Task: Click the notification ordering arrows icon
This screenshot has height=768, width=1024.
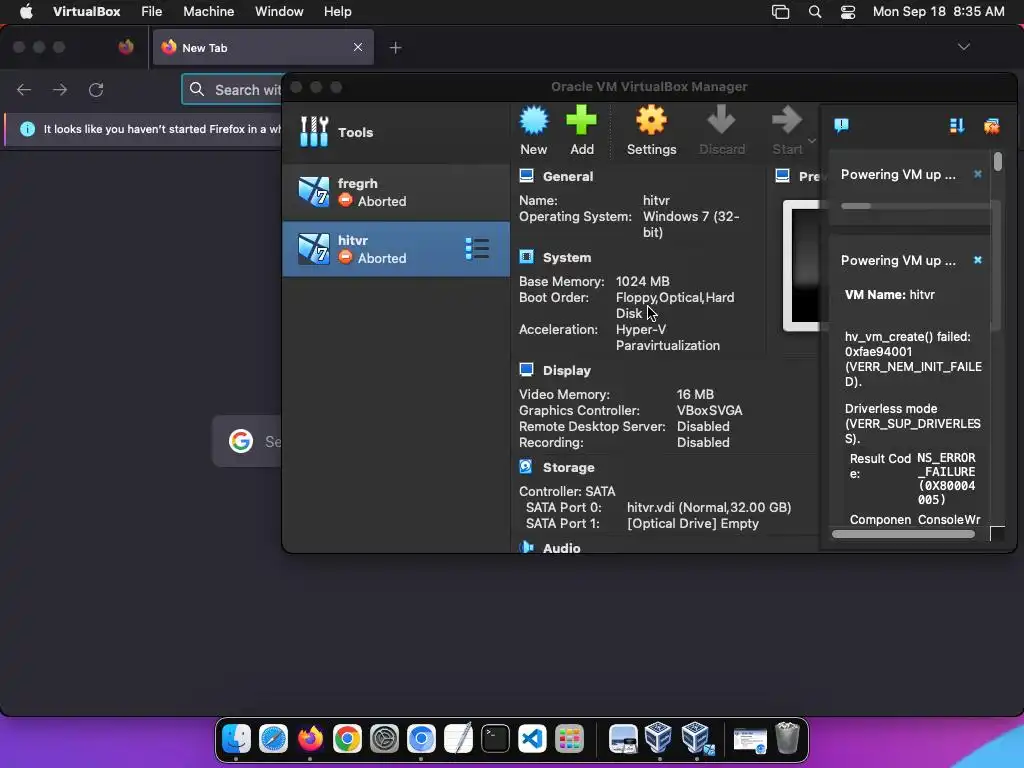Action: [957, 125]
